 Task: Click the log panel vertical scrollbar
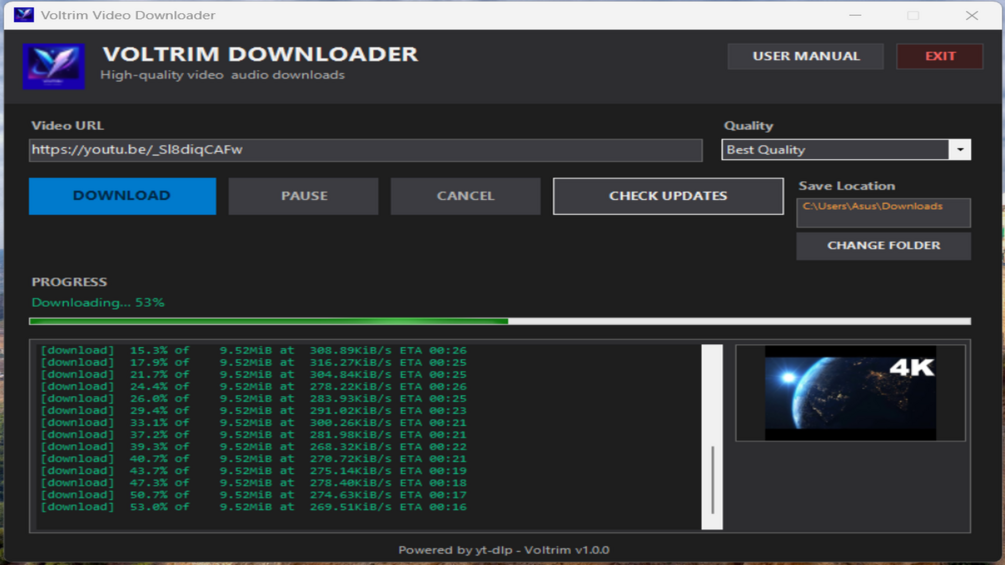[712, 437]
